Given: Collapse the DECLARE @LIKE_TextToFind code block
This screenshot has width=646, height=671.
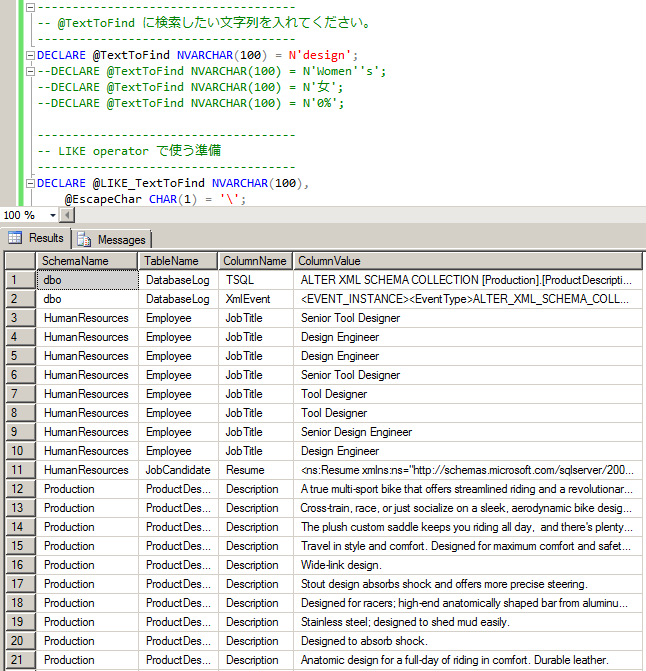Looking at the screenshot, I should pos(29,184).
